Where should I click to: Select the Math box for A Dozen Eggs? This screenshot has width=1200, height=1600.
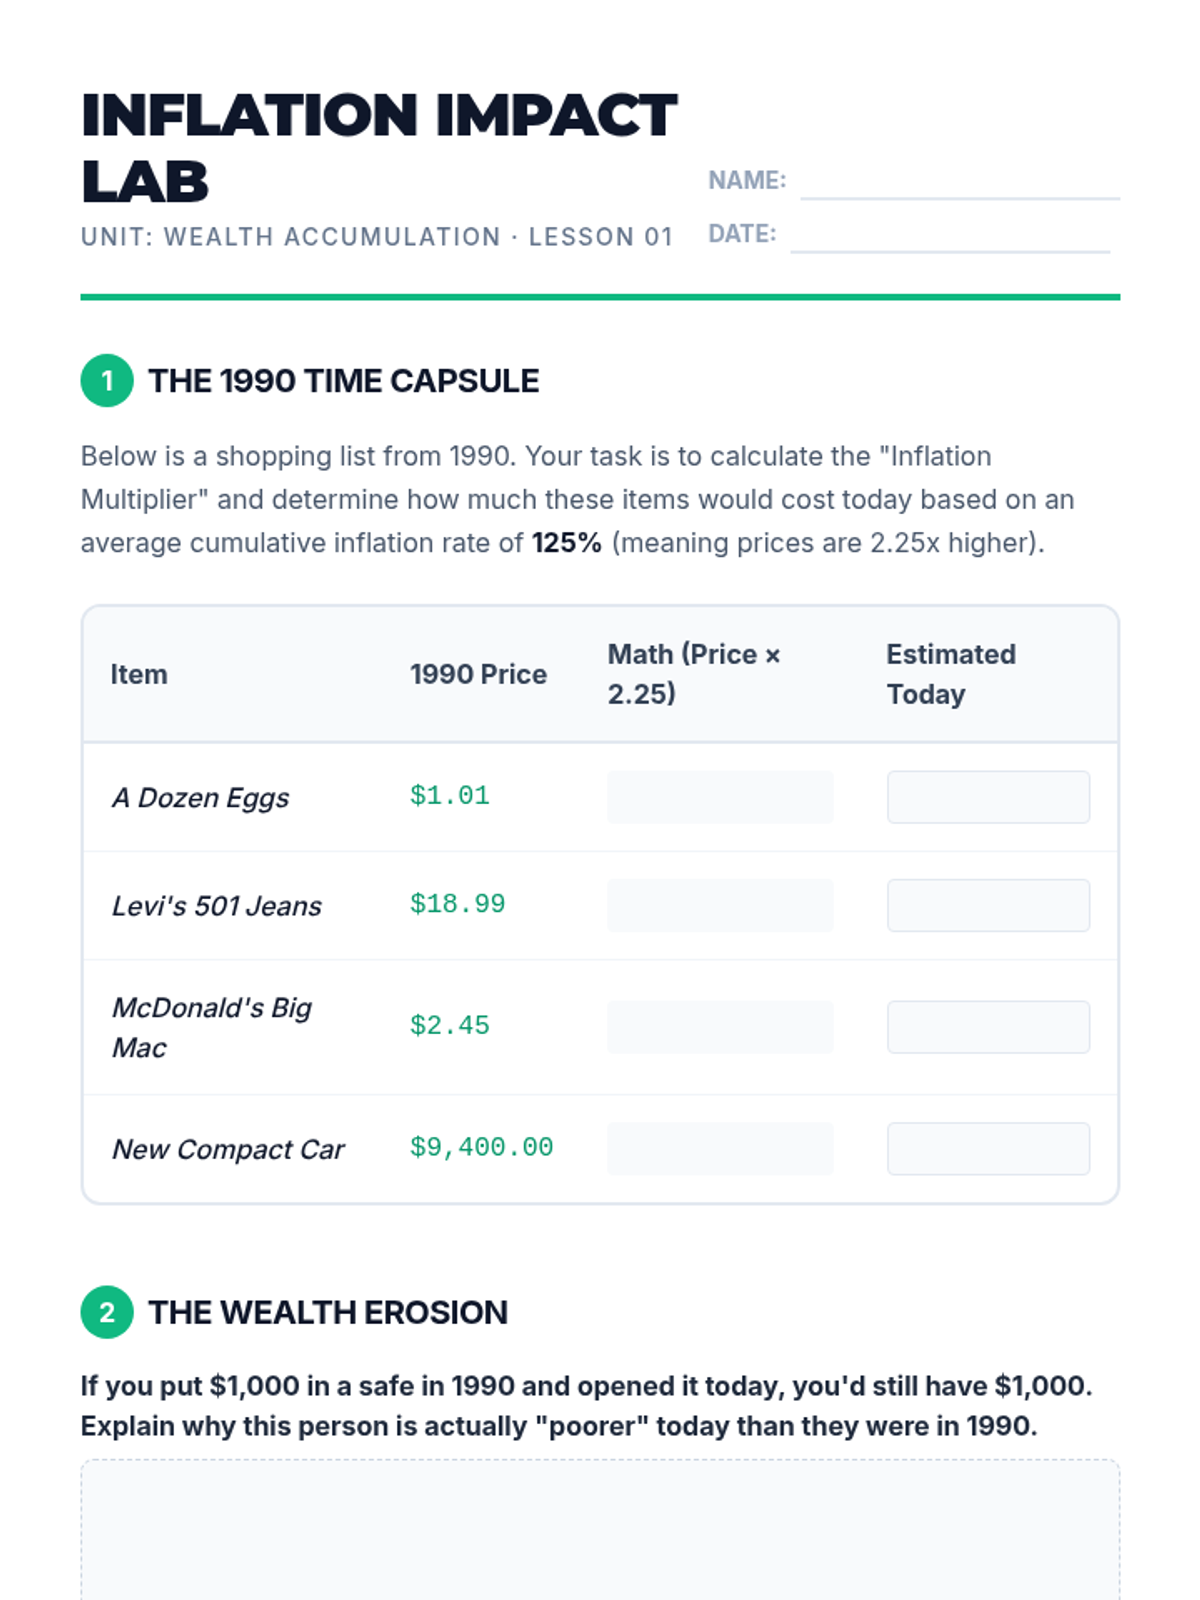[720, 797]
